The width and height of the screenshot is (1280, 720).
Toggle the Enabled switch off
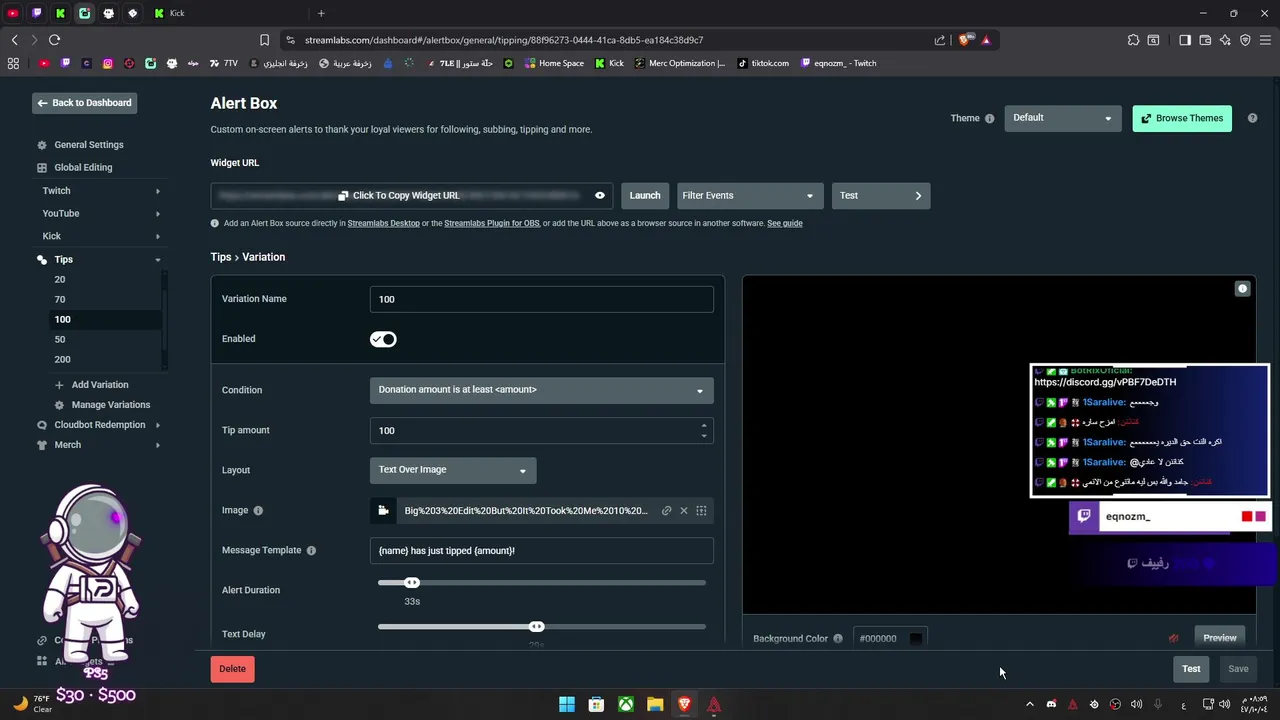click(383, 339)
